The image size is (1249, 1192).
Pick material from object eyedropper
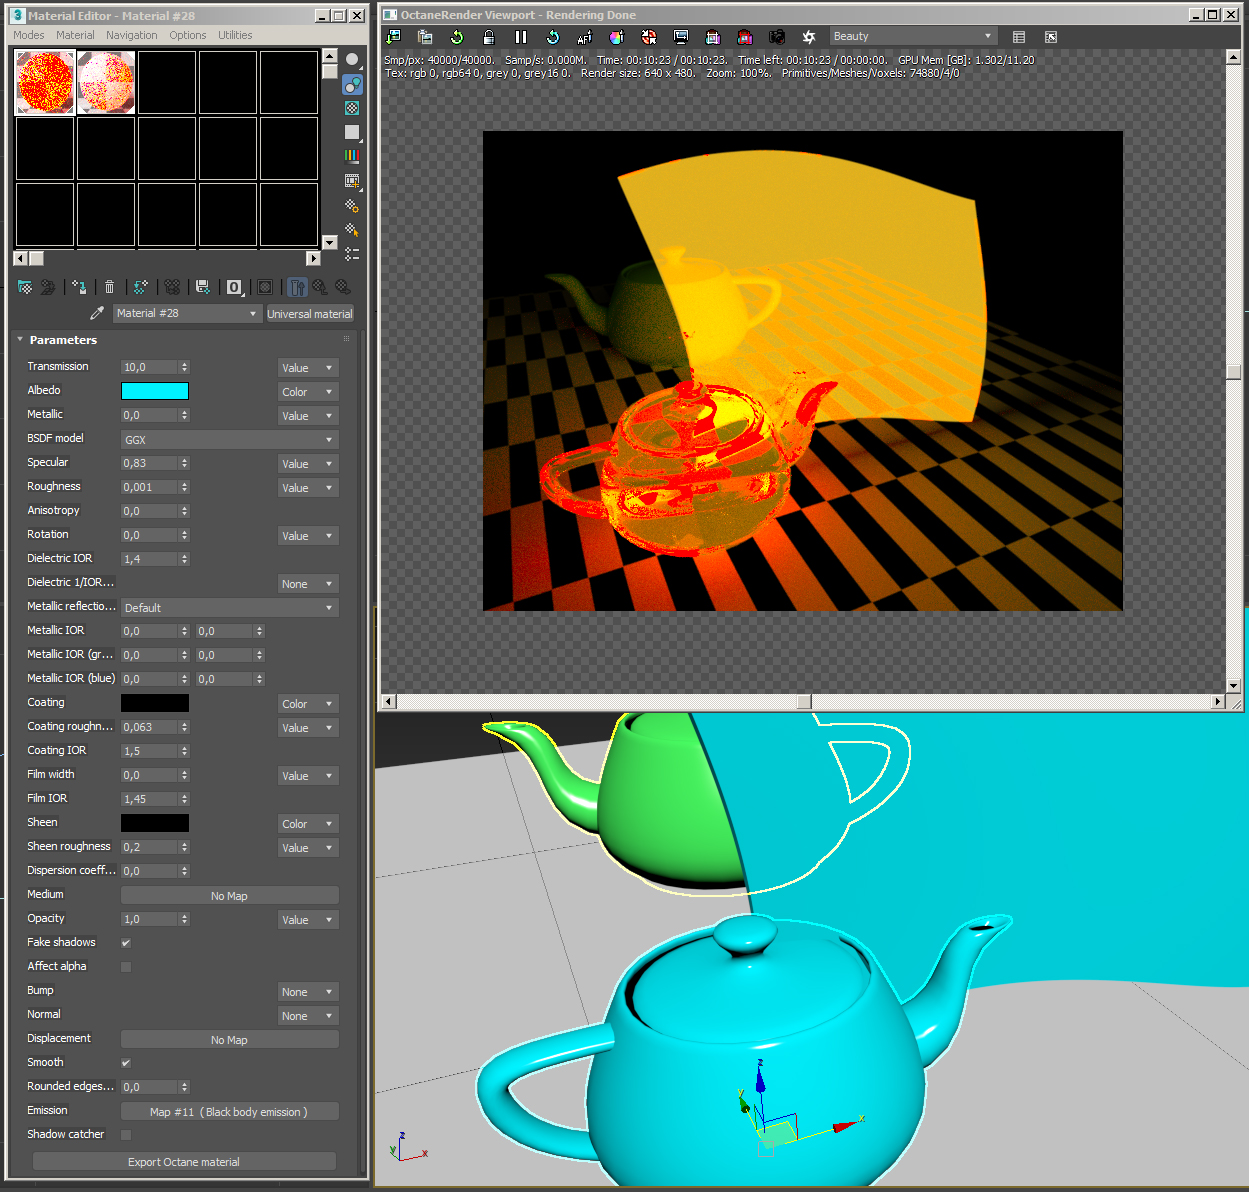pyautogui.click(x=97, y=313)
